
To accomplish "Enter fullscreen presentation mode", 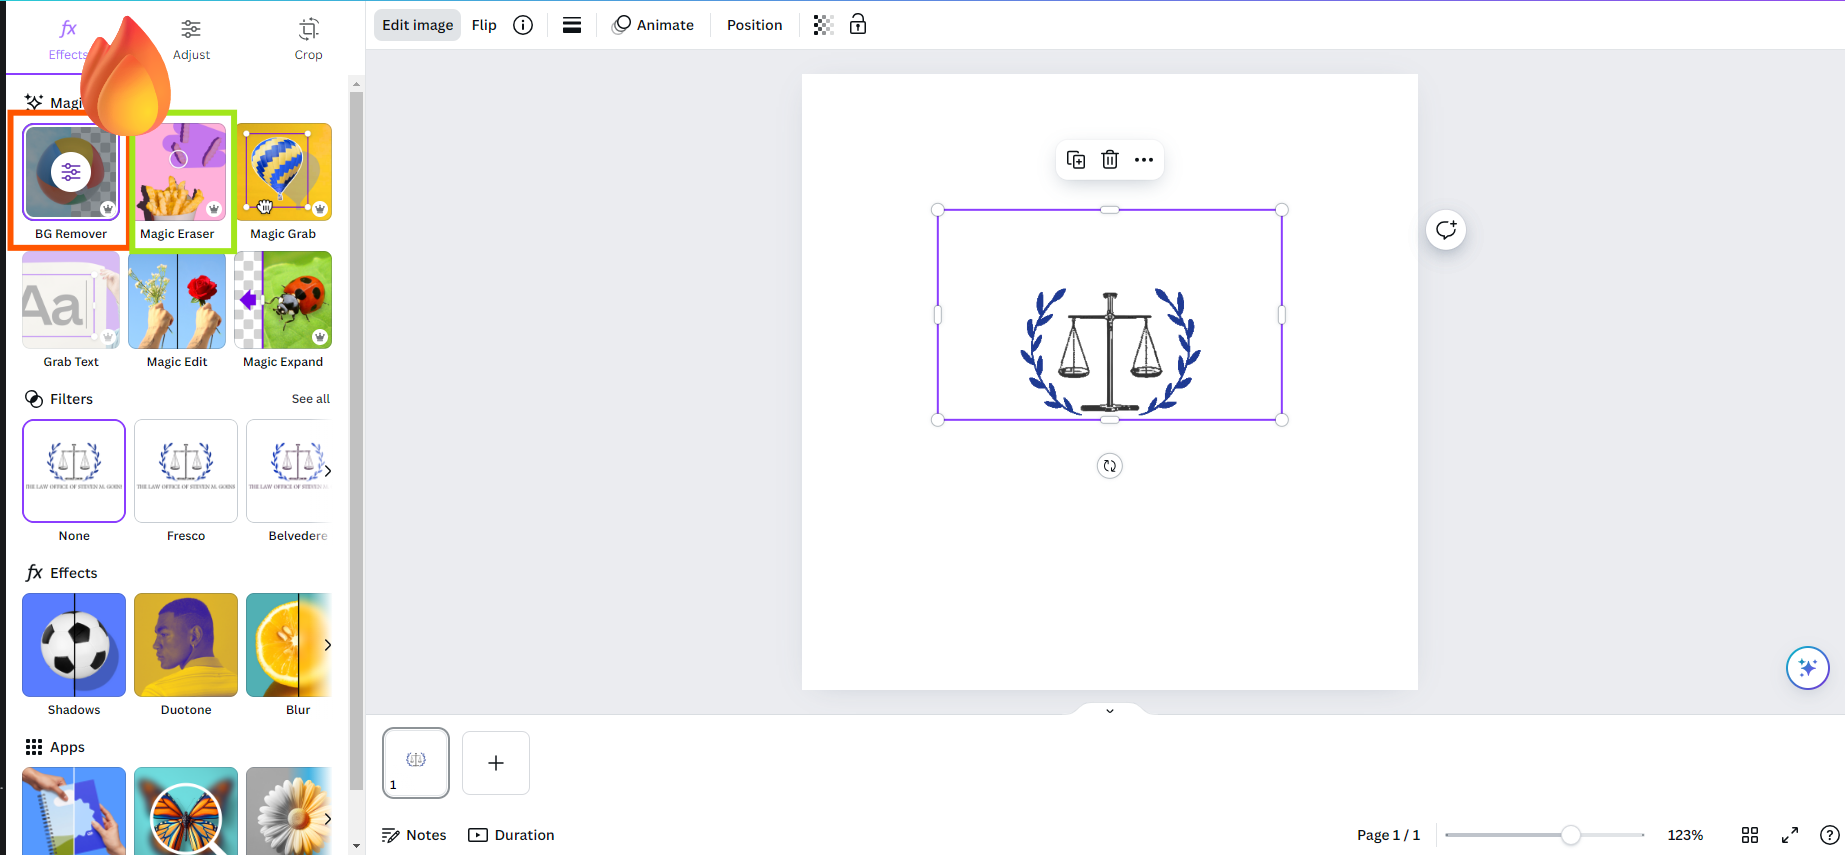I will 1790,835.
